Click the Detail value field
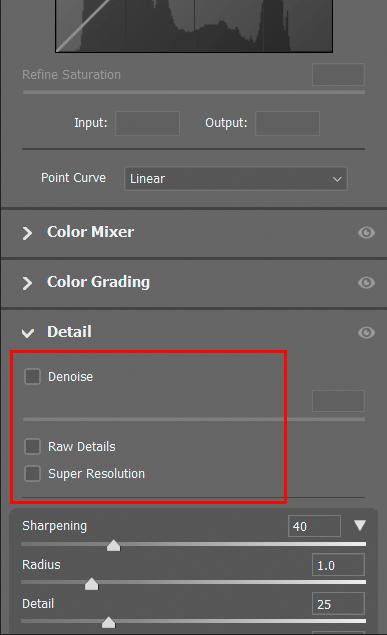This screenshot has width=387, height=635. click(338, 604)
